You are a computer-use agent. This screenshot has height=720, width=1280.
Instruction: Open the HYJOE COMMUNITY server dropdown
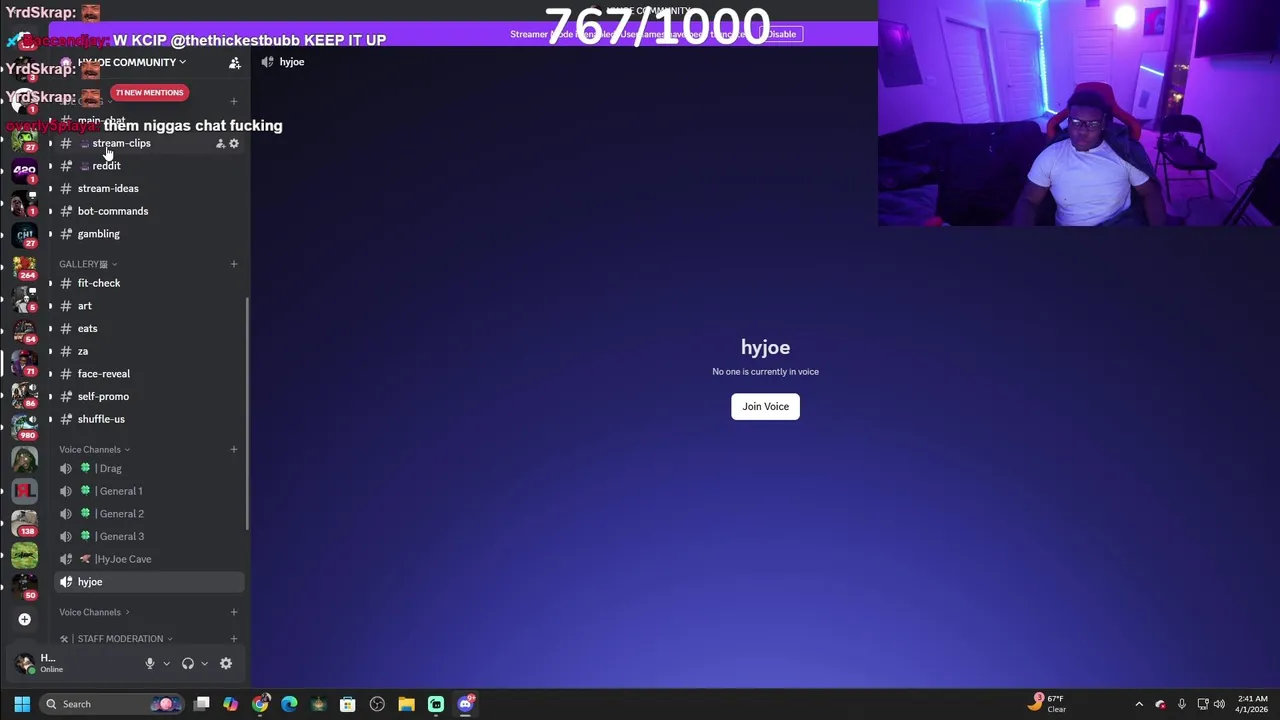click(131, 62)
